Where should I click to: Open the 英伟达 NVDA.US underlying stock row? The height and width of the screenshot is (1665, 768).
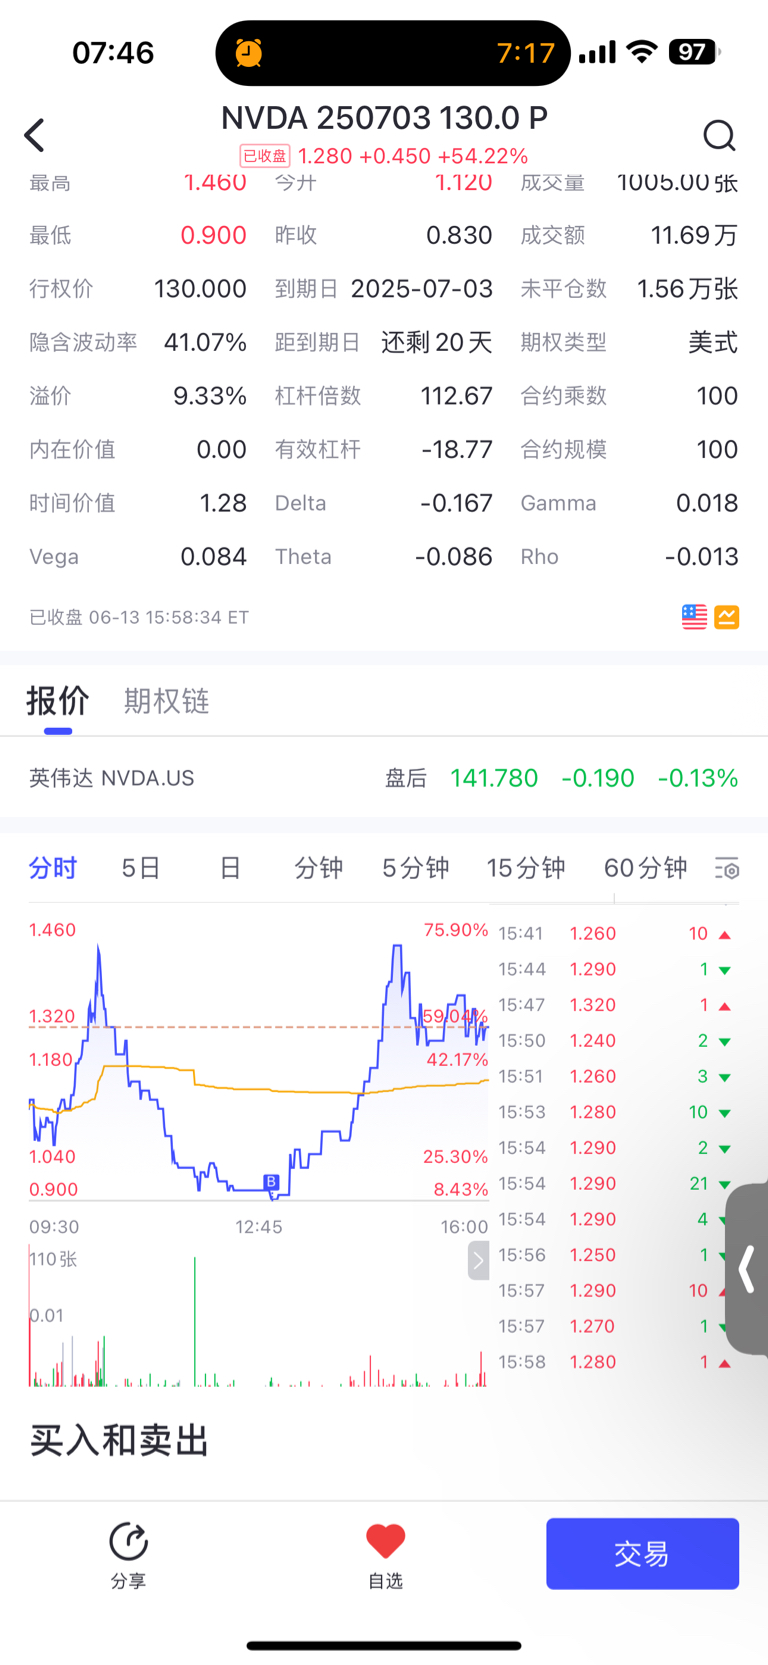(x=384, y=778)
